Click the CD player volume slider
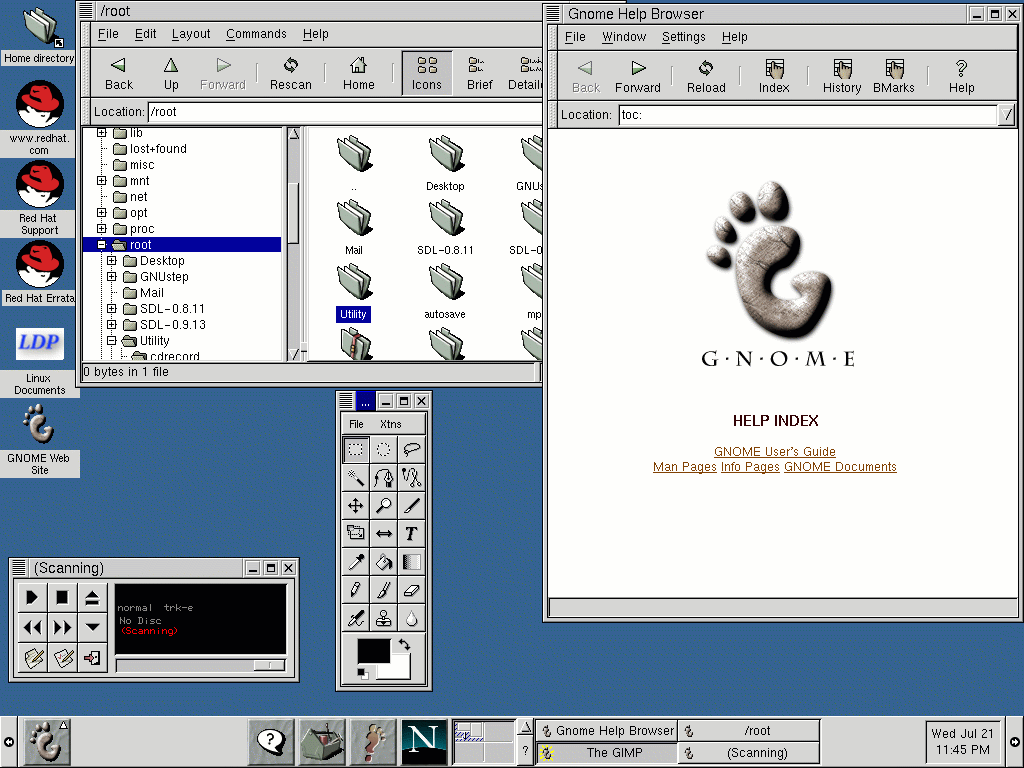The image size is (1024, 768). click(x=200, y=665)
